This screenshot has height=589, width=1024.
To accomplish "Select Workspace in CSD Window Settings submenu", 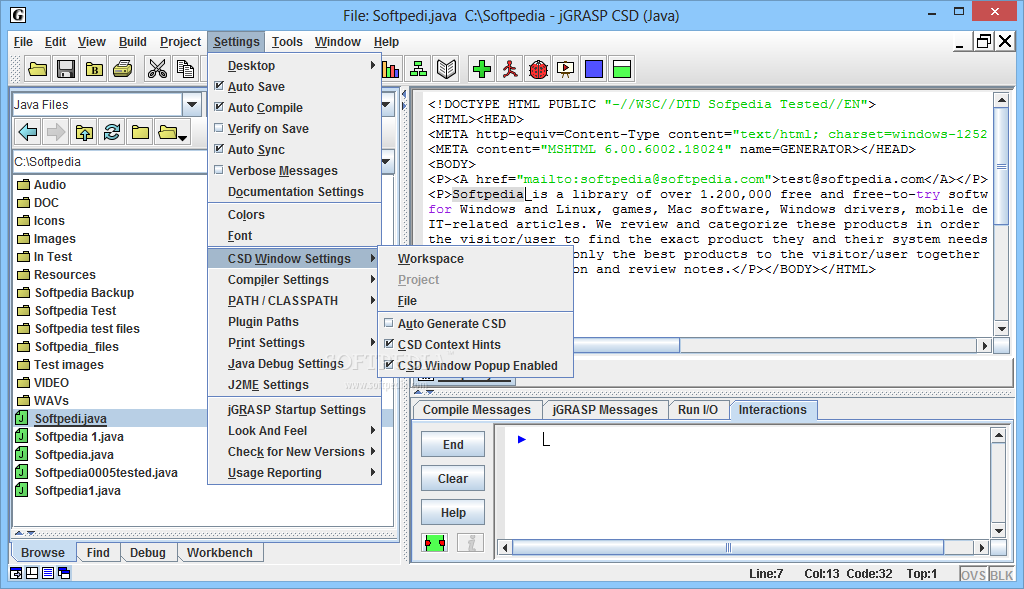I will pyautogui.click(x=475, y=259).
